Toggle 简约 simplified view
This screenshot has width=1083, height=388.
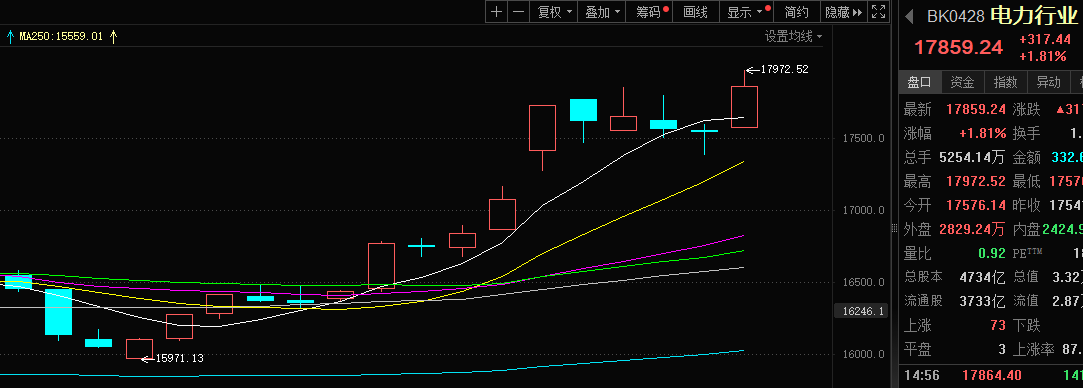click(796, 12)
